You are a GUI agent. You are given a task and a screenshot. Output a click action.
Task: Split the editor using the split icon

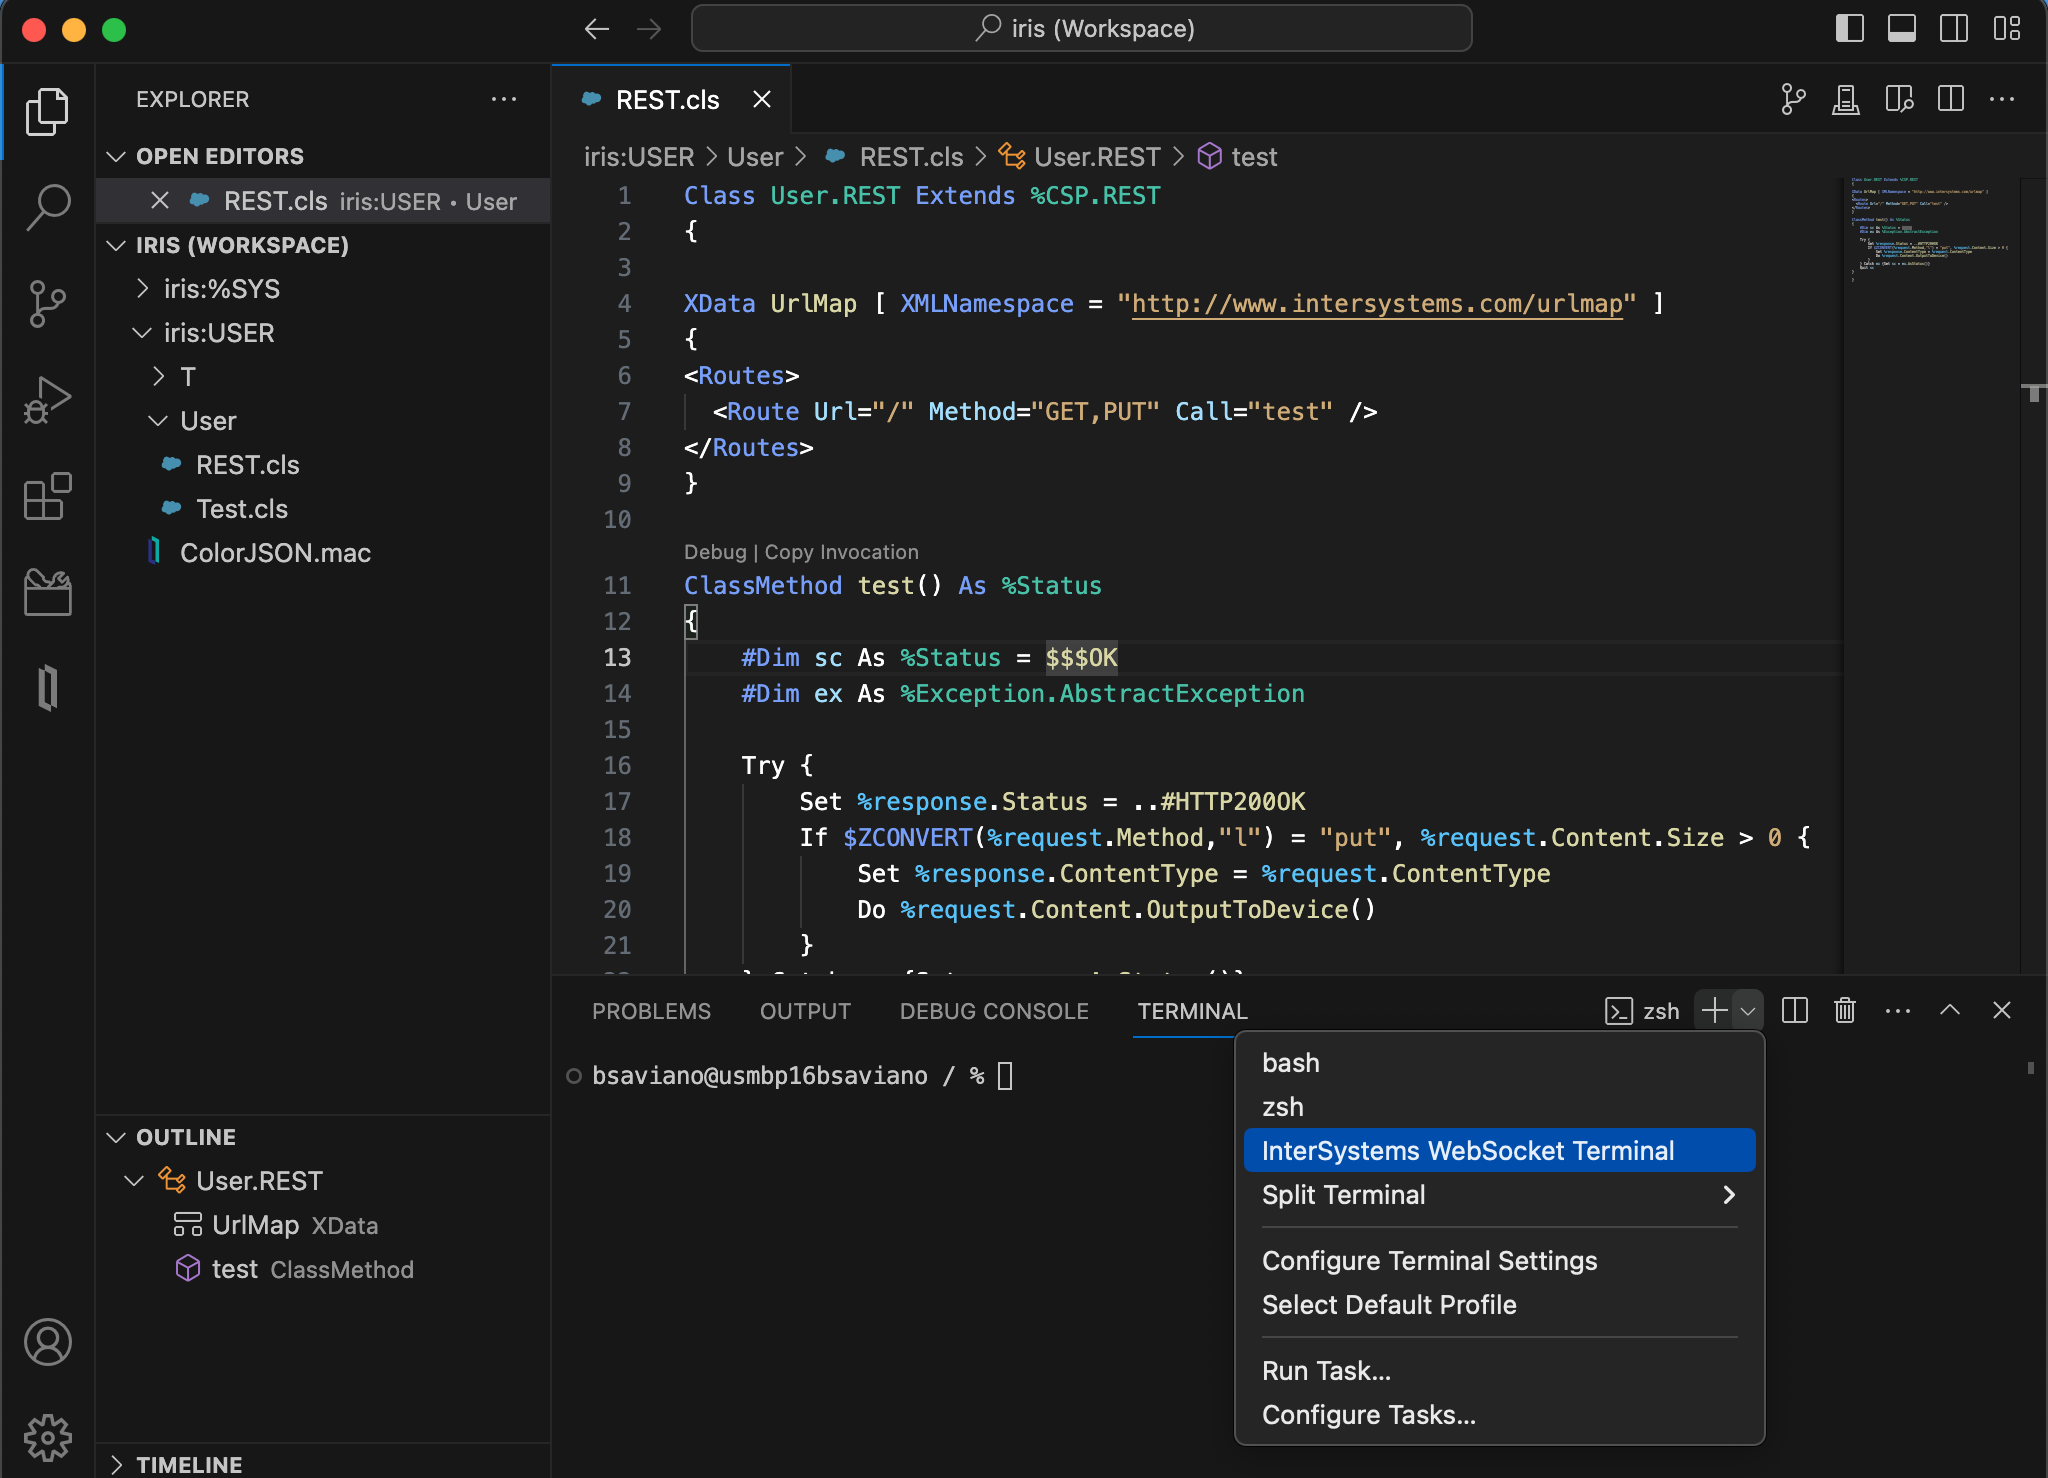click(x=1949, y=99)
